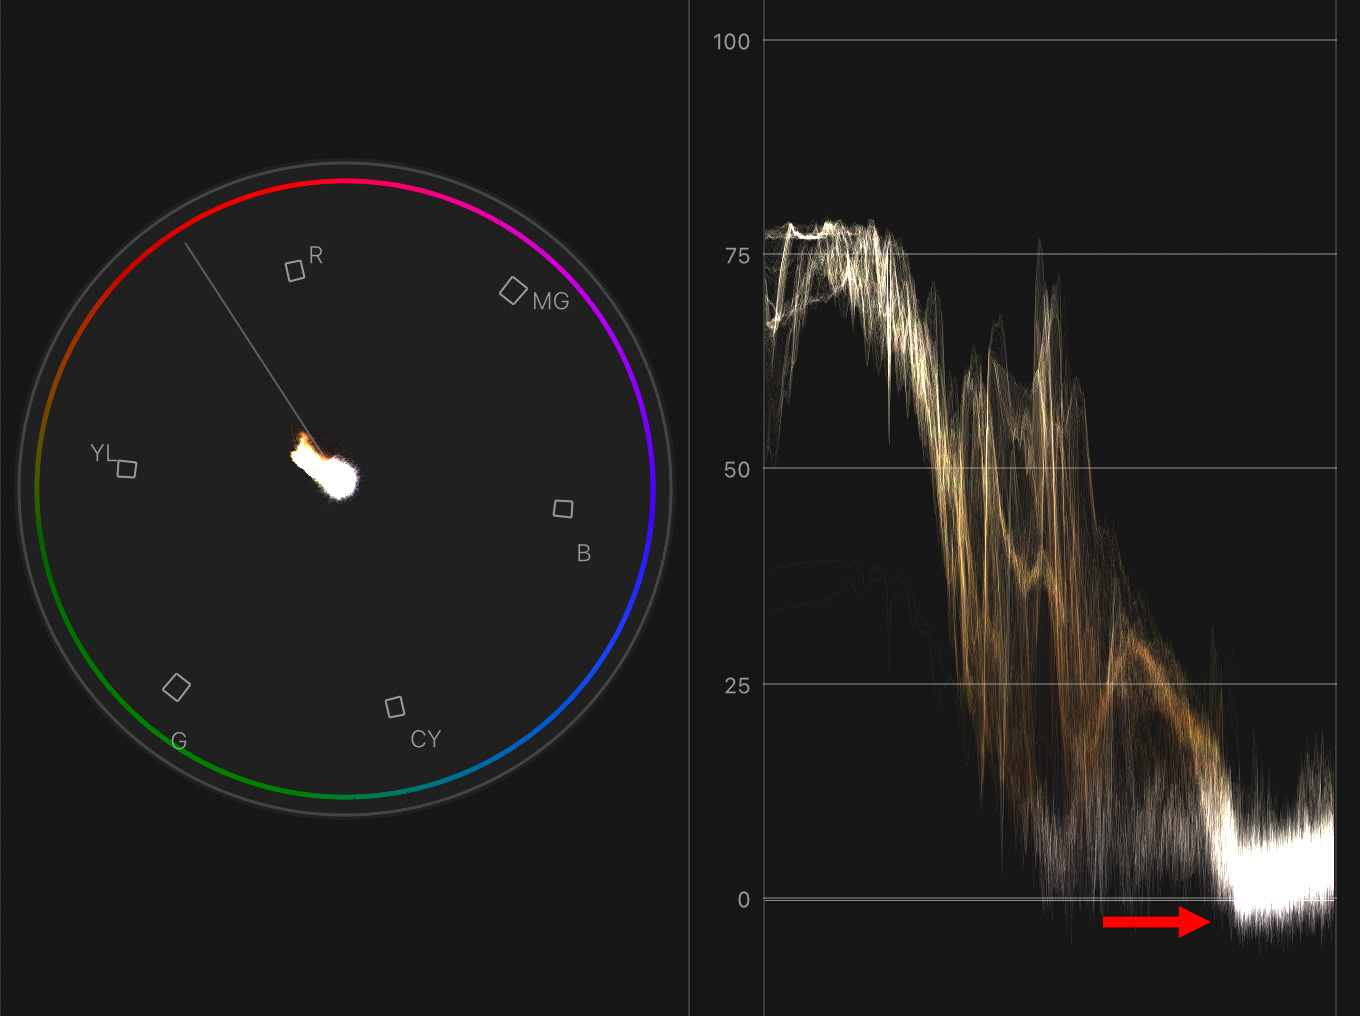Click the "0" waveform scale label

pyautogui.click(x=744, y=900)
